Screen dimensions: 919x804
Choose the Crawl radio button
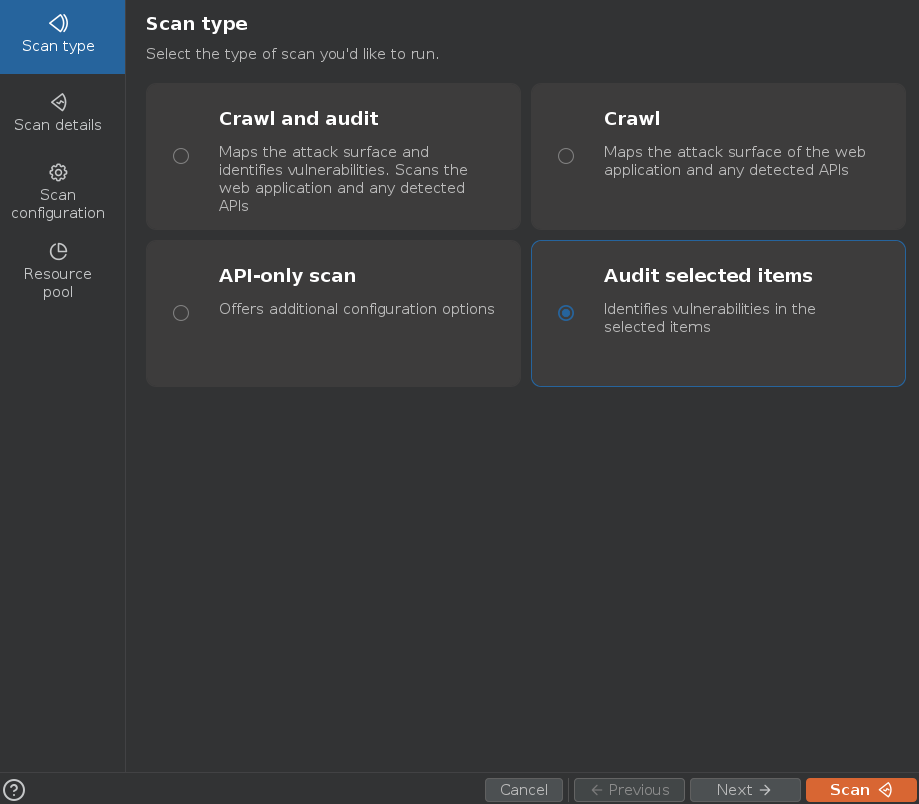pyautogui.click(x=566, y=156)
